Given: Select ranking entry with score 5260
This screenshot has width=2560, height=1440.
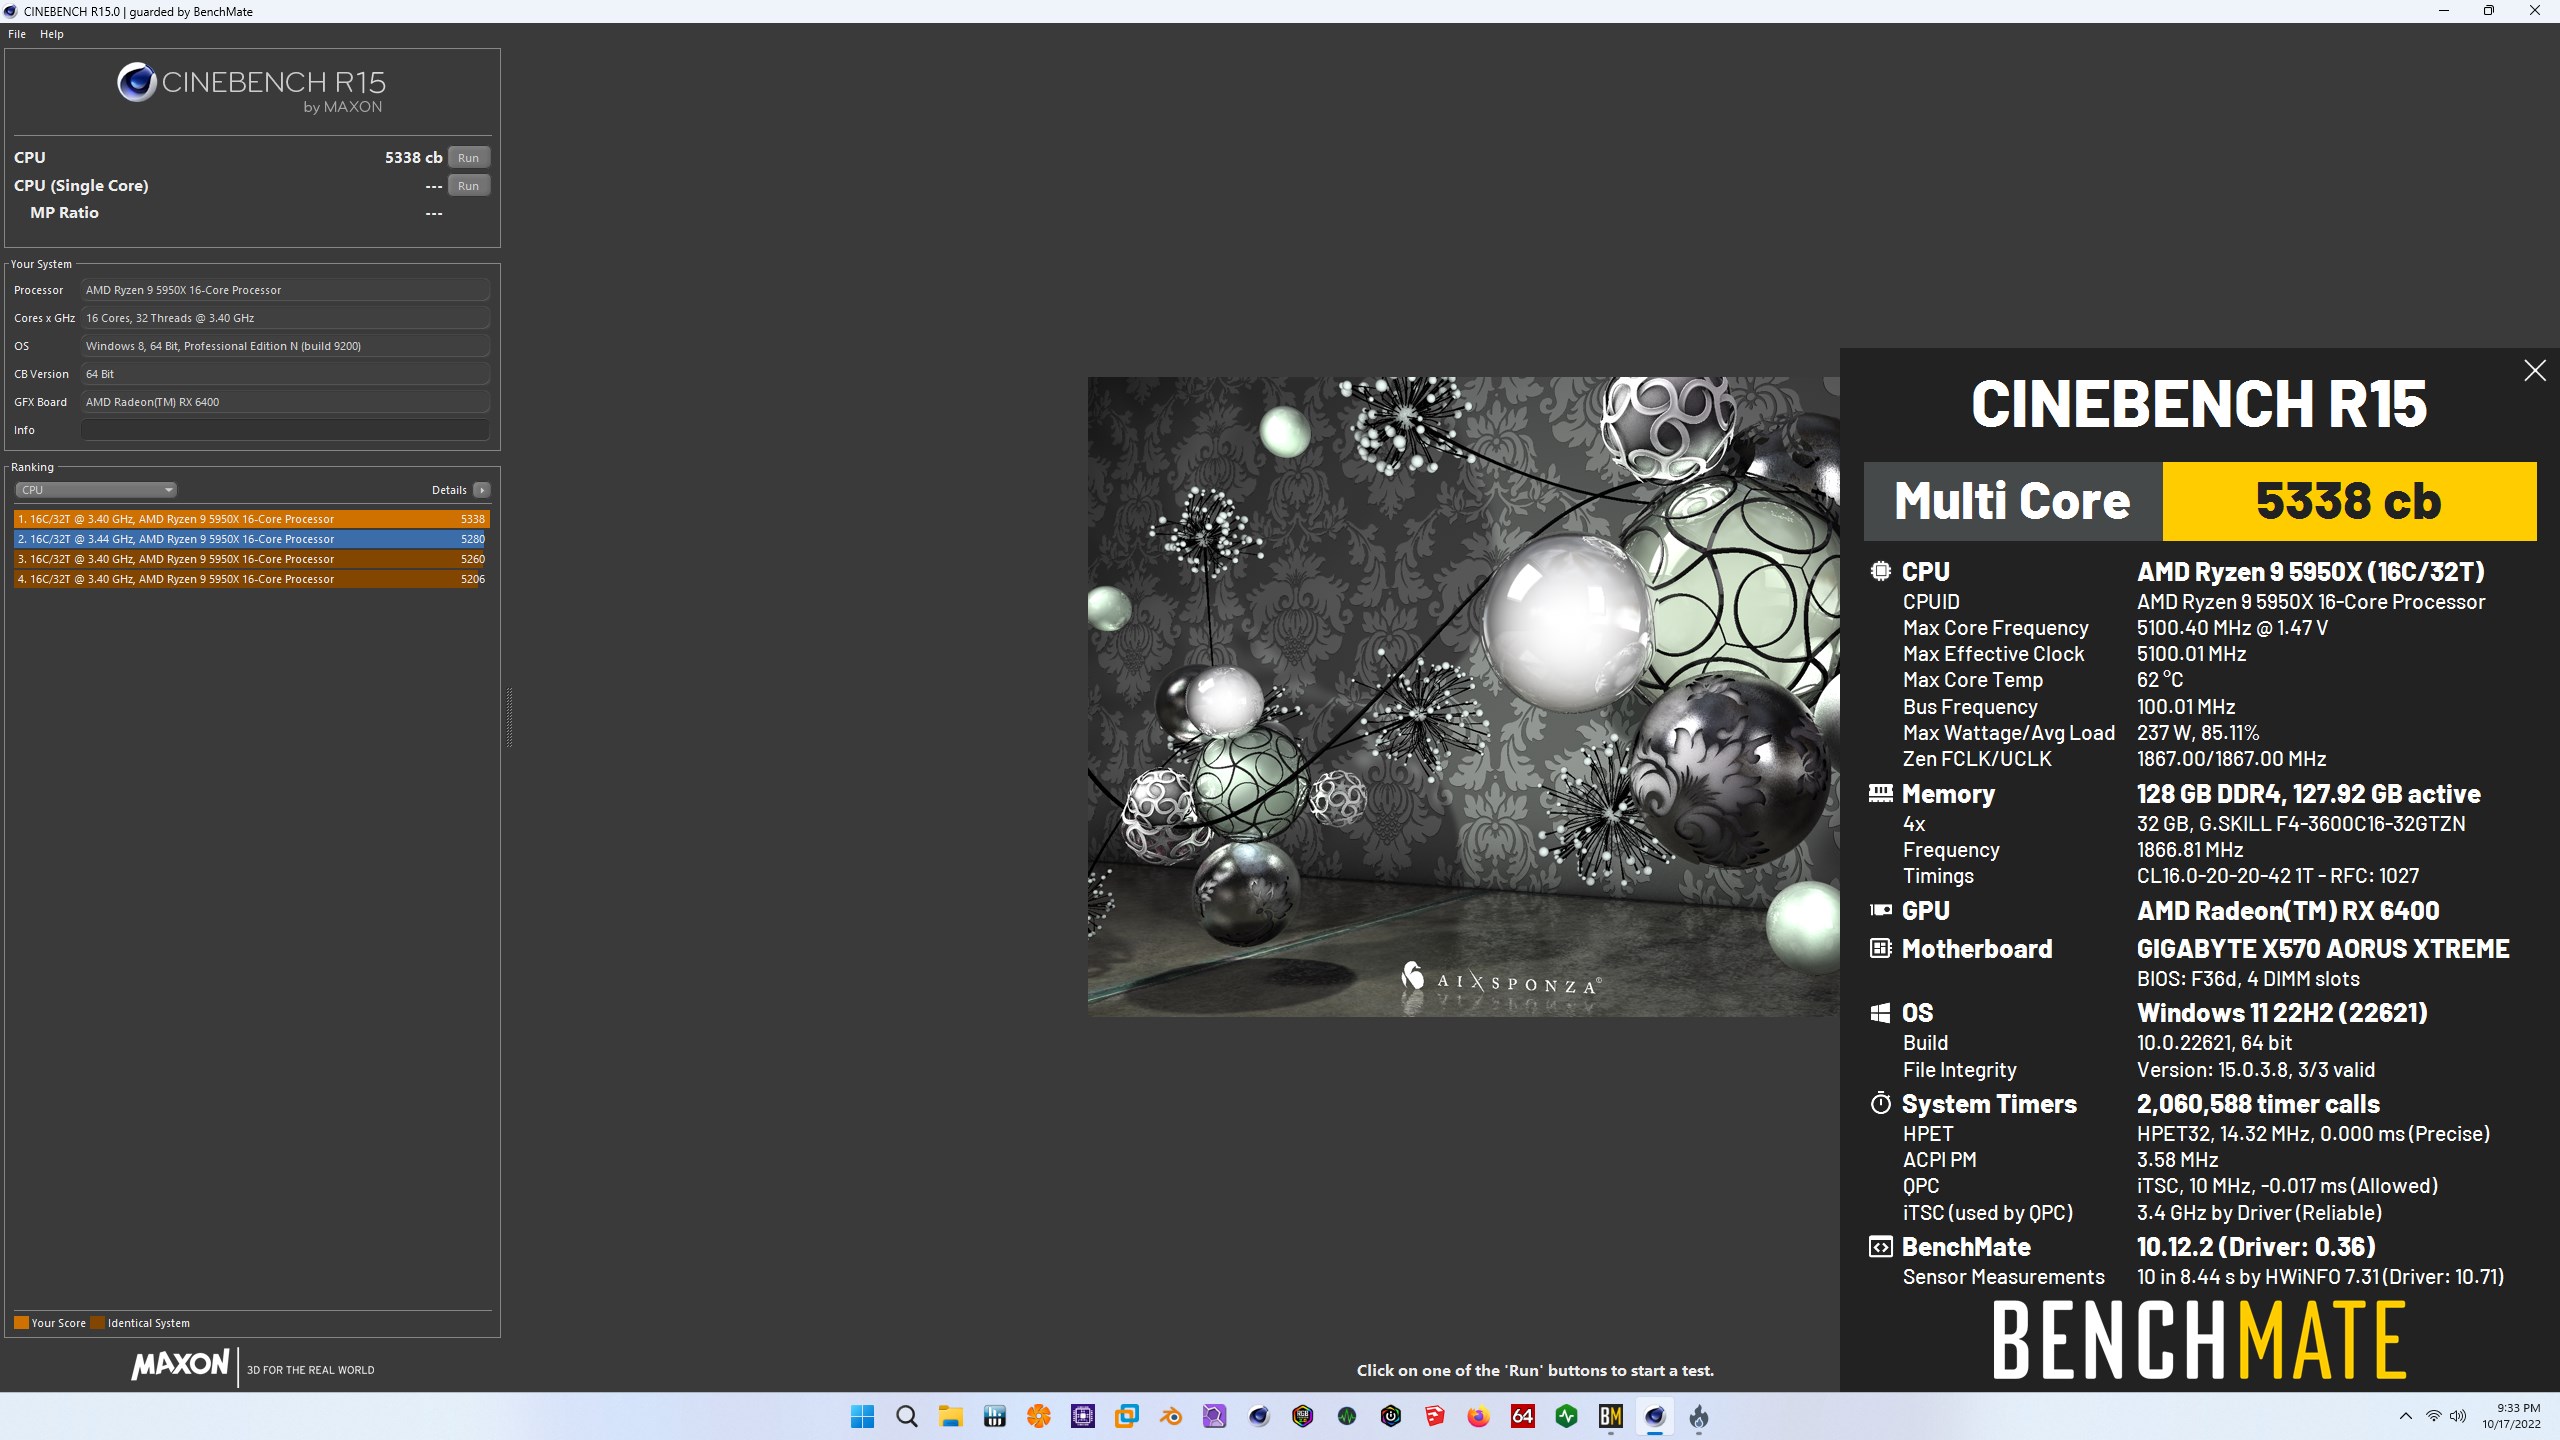Looking at the screenshot, I should coord(251,559).
